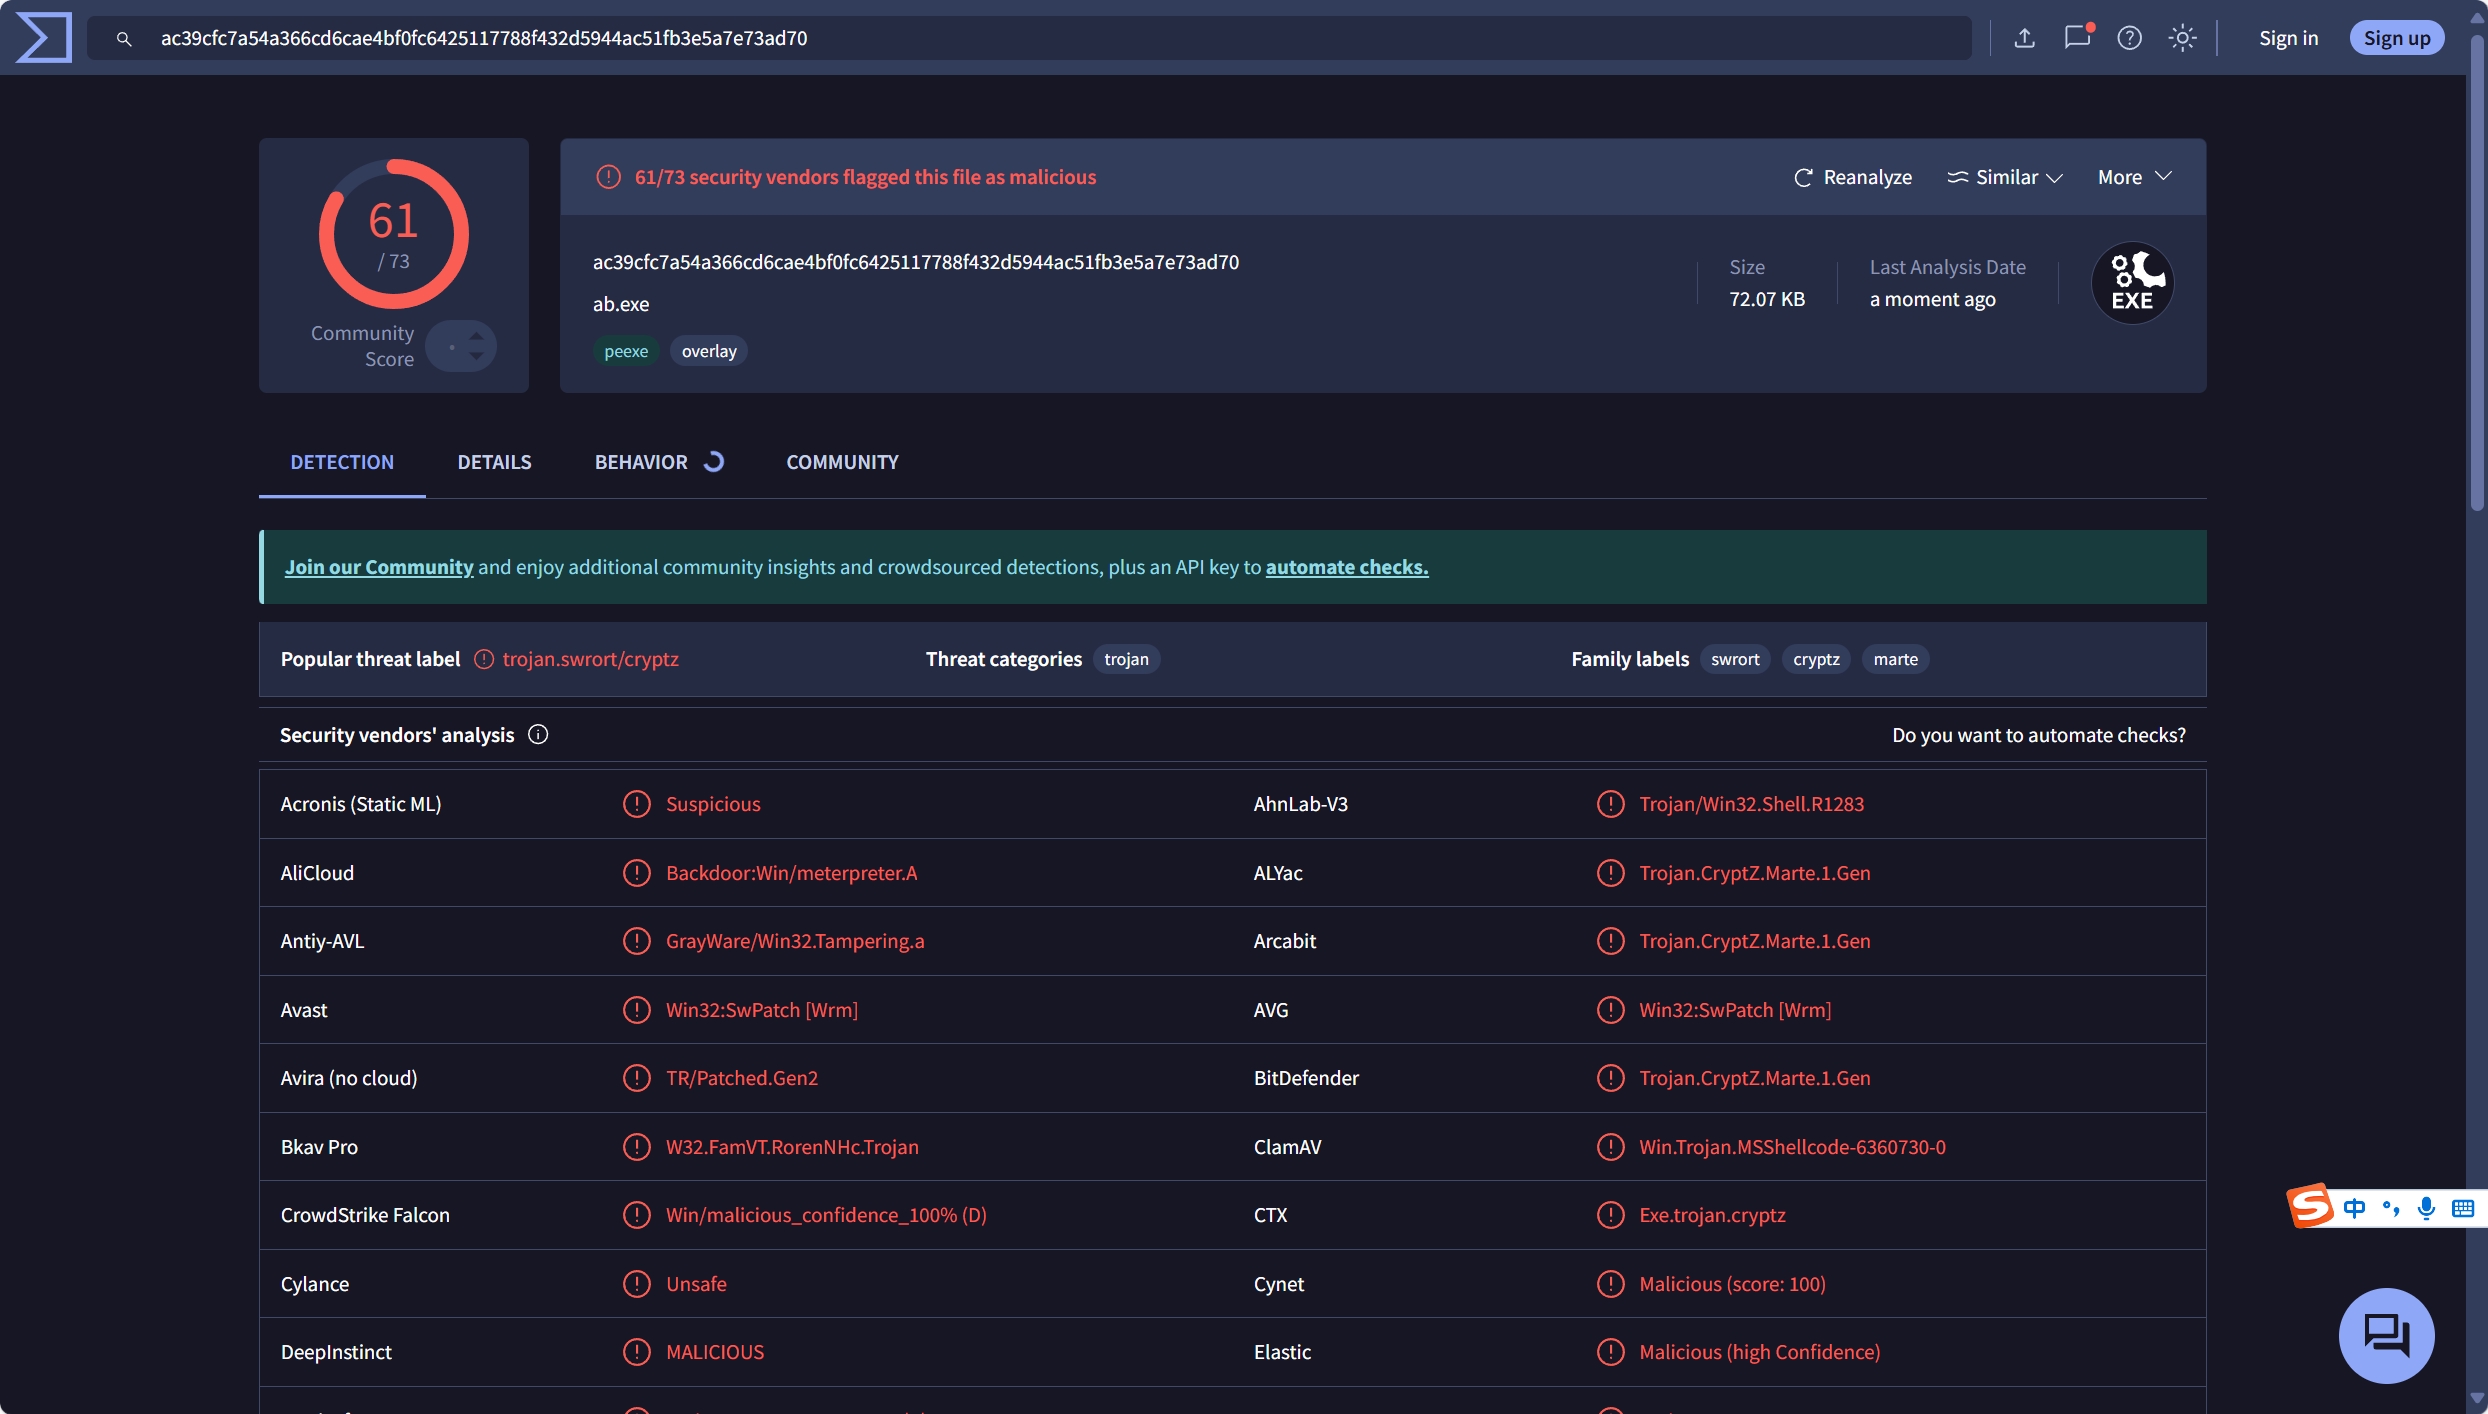This screenshot has width=2488, height=1414.
Task: Click the alert icon beside GrayWare/Win32.Tampering.a
Action: (x=637, y=941)
